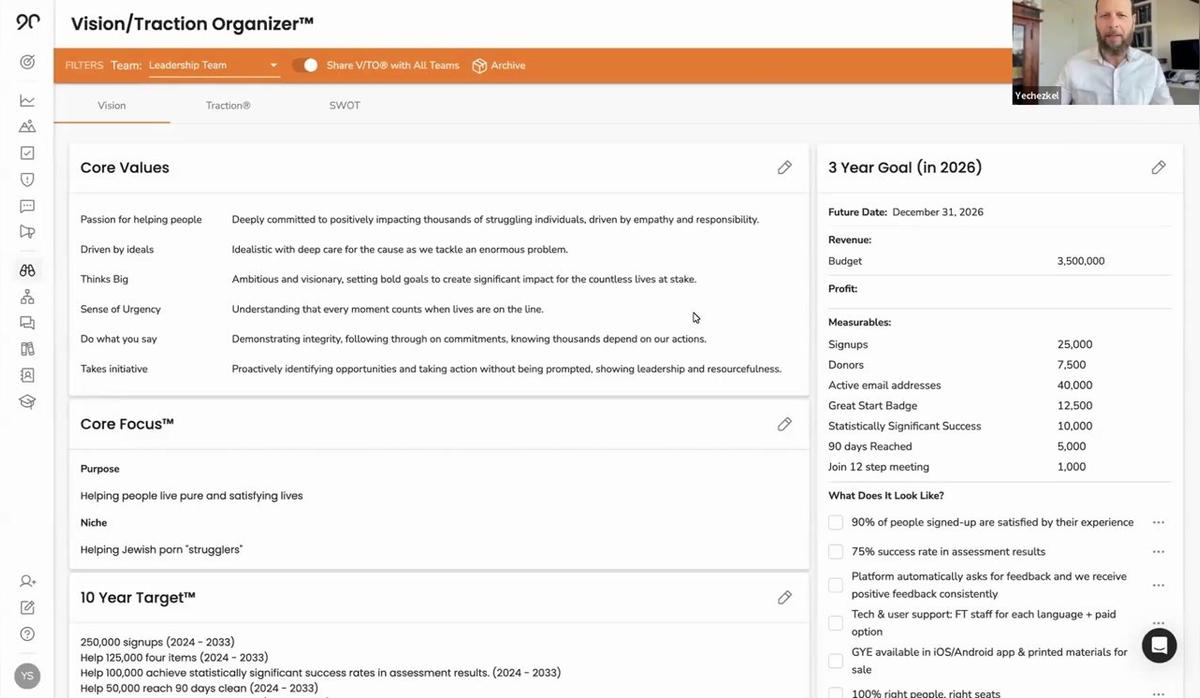The image size is (1200, 698).
Task: Click 'Sense of Urgency' core value
Action: [121, 310]
